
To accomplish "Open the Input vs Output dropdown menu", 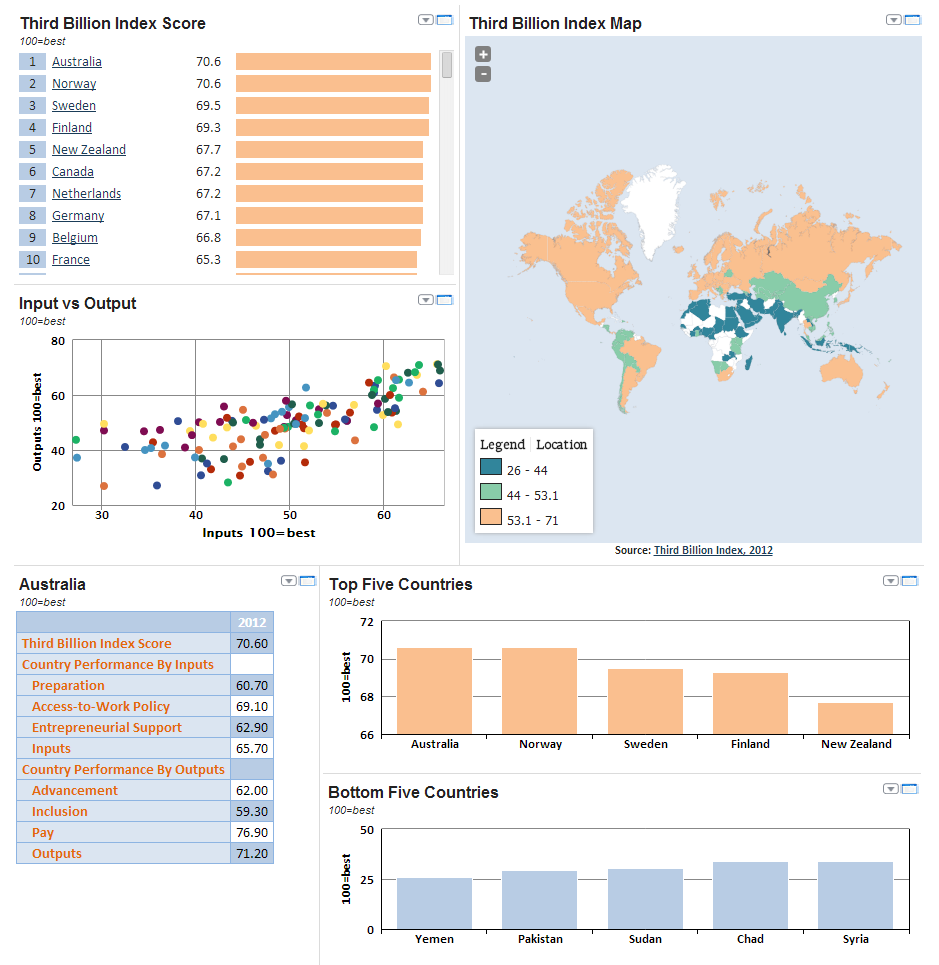I will pyautogui.click(x=426, y=300).
